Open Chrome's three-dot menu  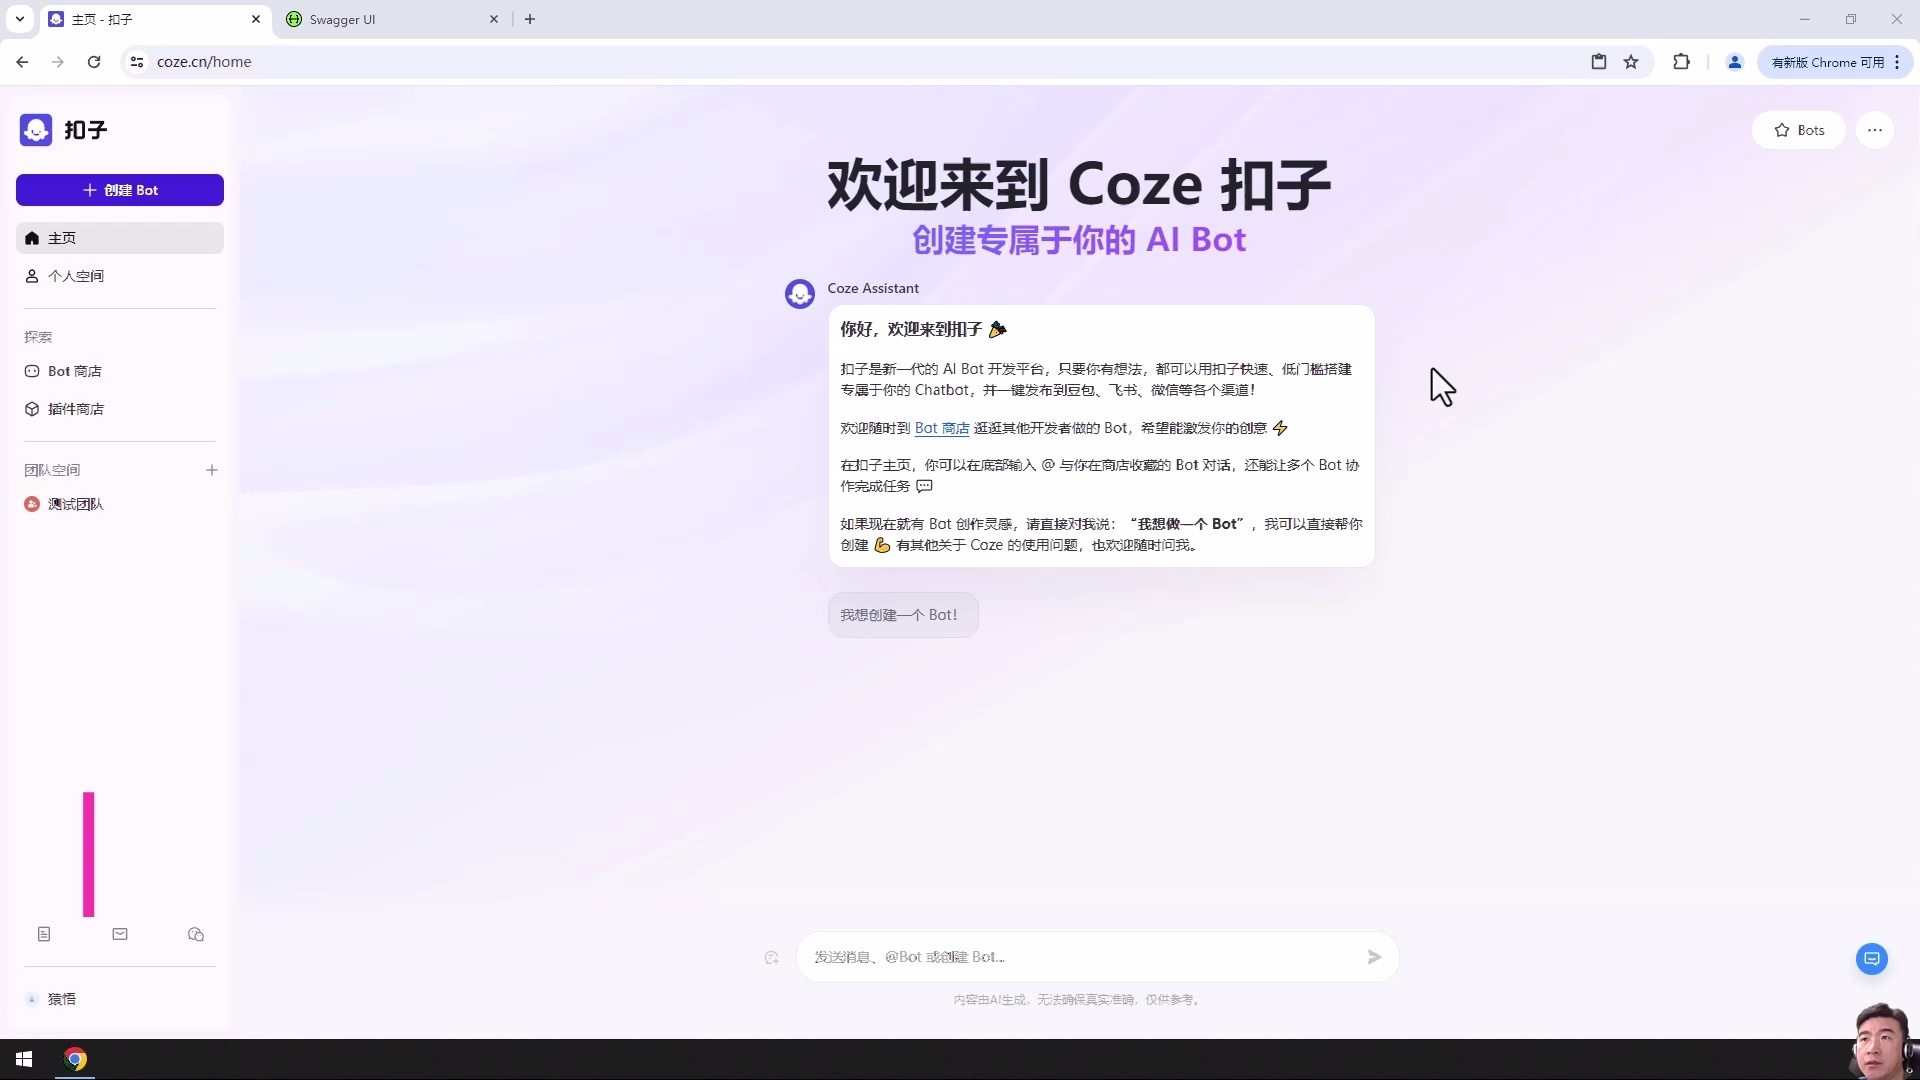pyautogui.click(x=1897, y=62)
